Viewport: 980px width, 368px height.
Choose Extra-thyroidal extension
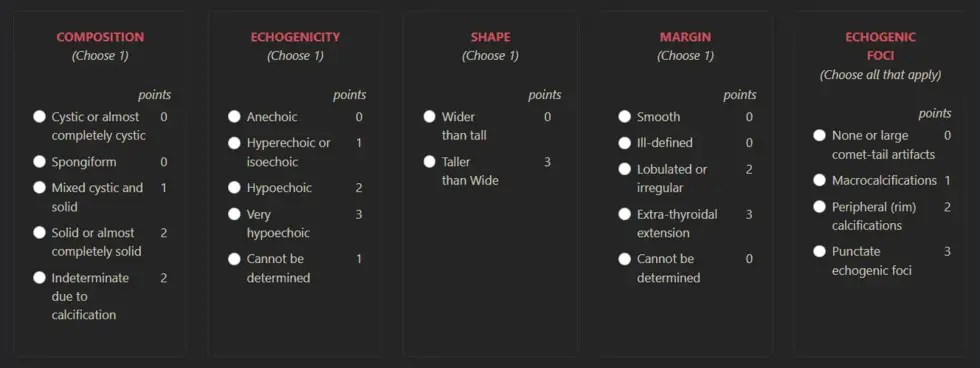pos(624,214)
